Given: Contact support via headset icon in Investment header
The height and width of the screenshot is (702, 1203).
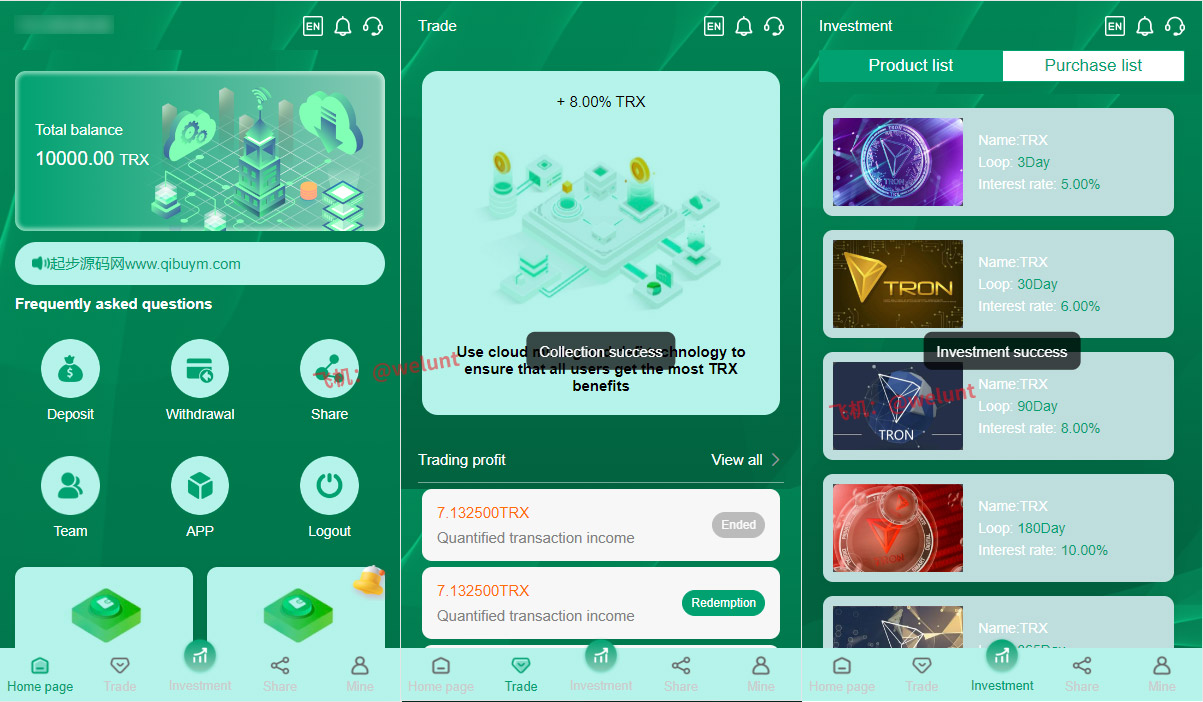Looking at the screenshot, I should coord(1175,26).
